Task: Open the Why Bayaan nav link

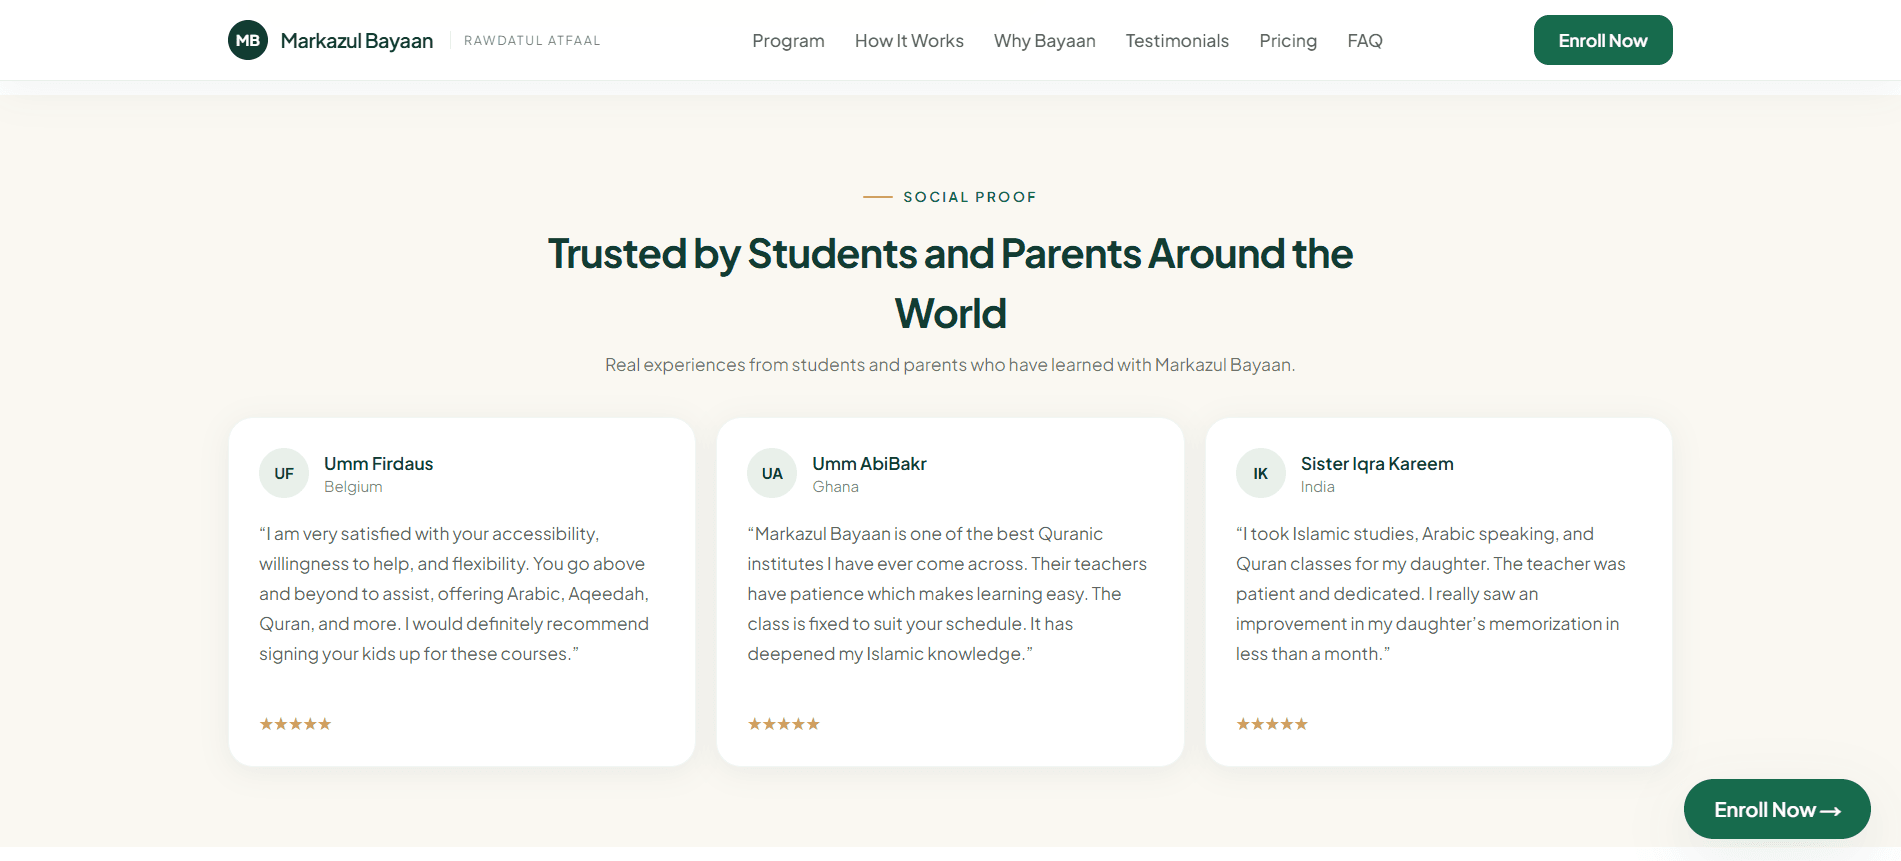Action: tap(1045, 41)
